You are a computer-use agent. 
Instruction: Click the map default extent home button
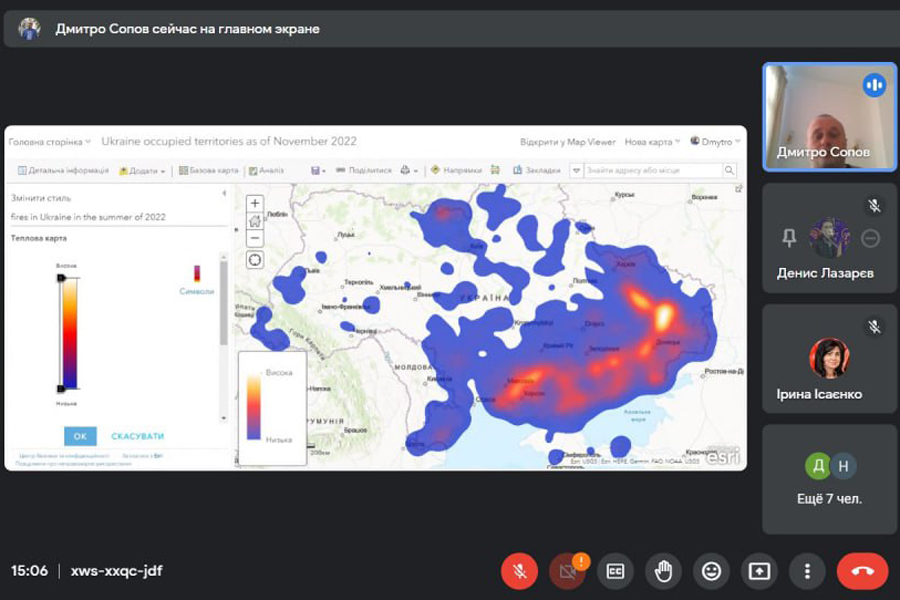click(x=255, y=221)
